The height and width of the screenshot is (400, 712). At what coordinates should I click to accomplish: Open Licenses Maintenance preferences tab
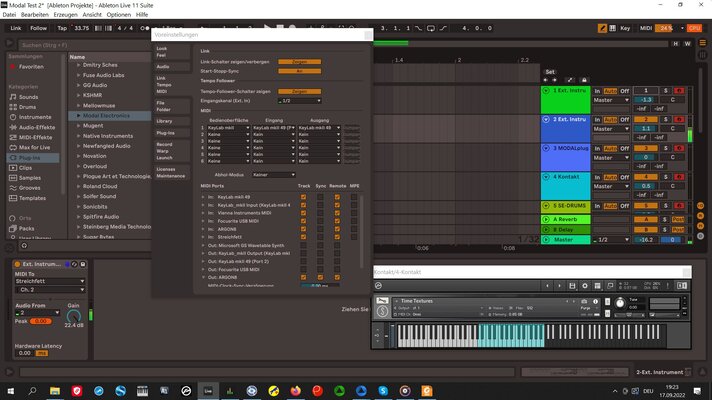coord(172,173)
